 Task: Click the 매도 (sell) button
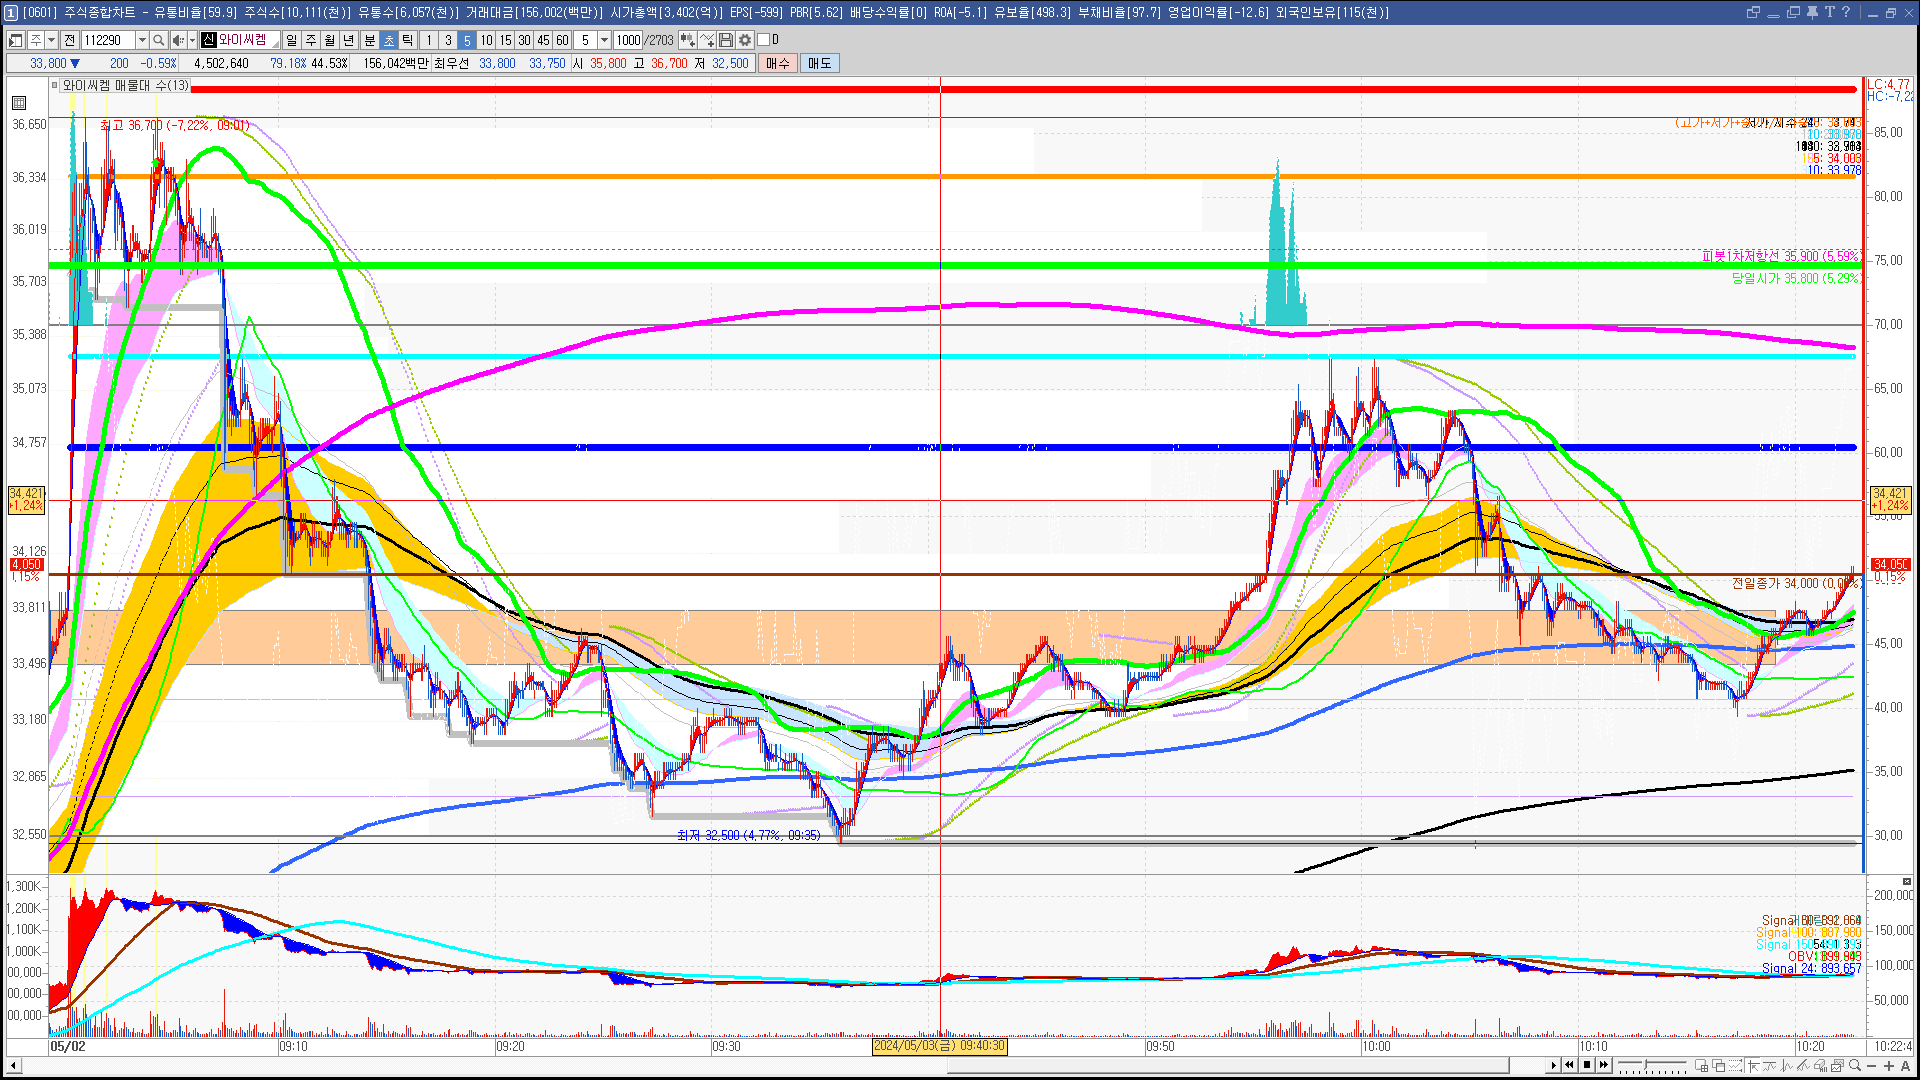(819, 63)
